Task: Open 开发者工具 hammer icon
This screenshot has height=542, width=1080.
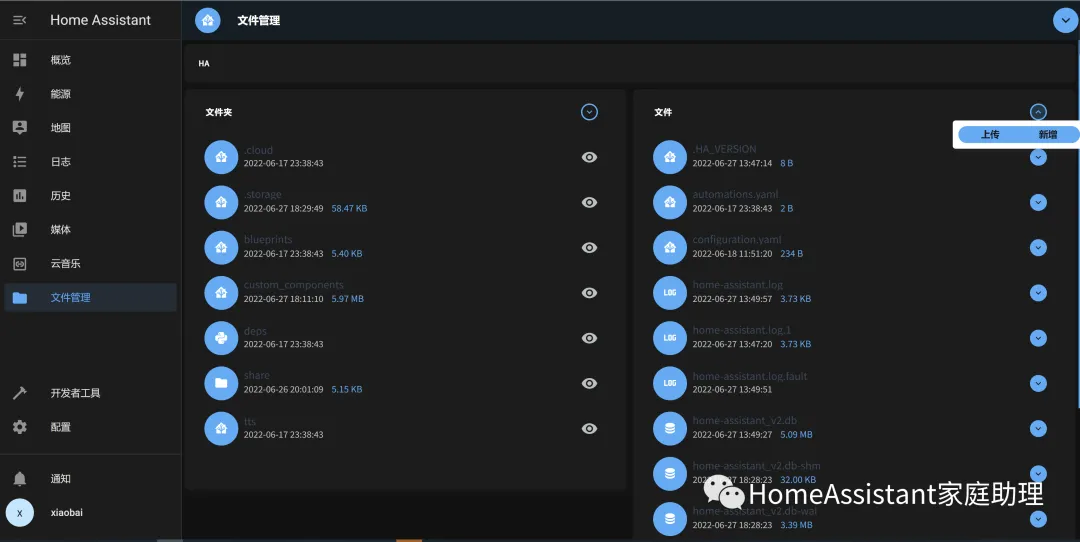Action: [20, 393]
